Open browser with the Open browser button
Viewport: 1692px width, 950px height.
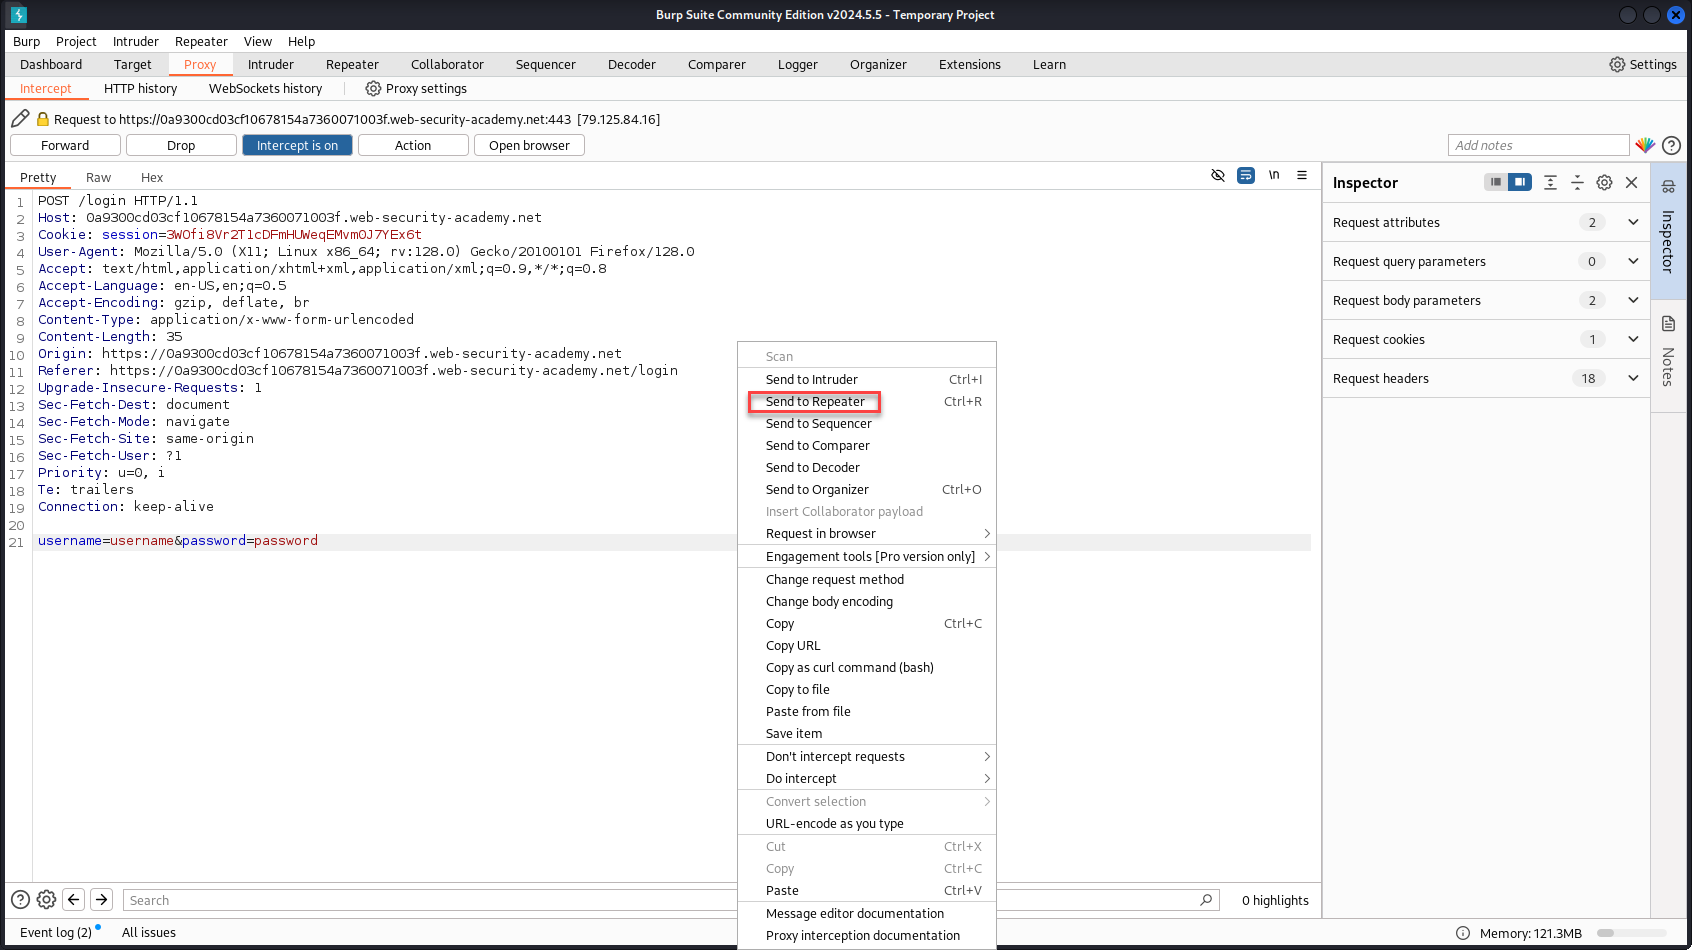pos(529,144)
